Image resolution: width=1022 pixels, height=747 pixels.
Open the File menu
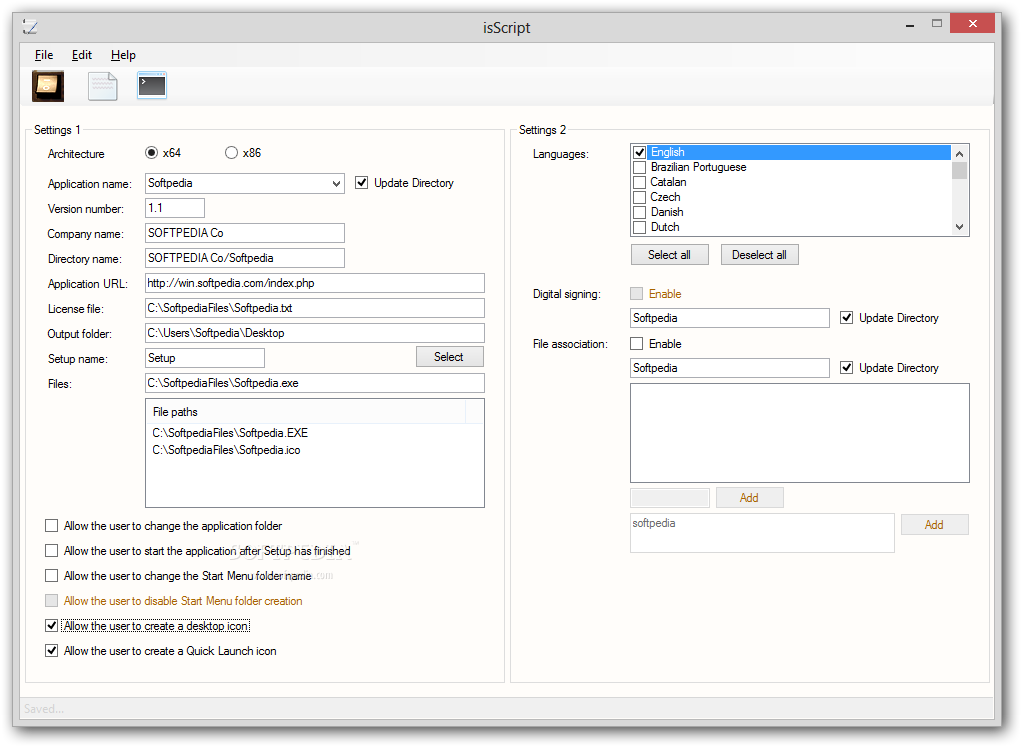click(x=44, y=55)
